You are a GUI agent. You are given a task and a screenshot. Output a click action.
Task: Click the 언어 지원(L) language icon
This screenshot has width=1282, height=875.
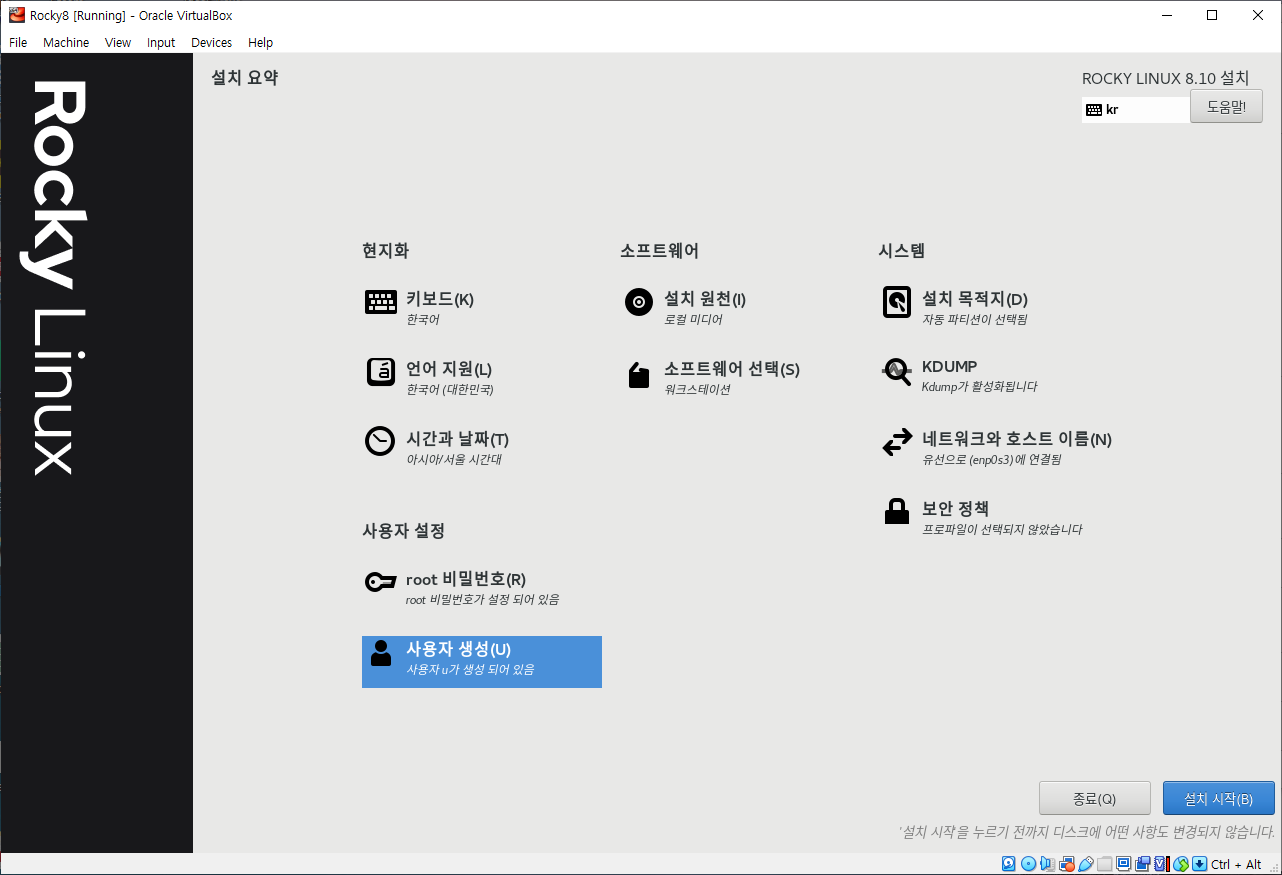(x=381, y=372)
